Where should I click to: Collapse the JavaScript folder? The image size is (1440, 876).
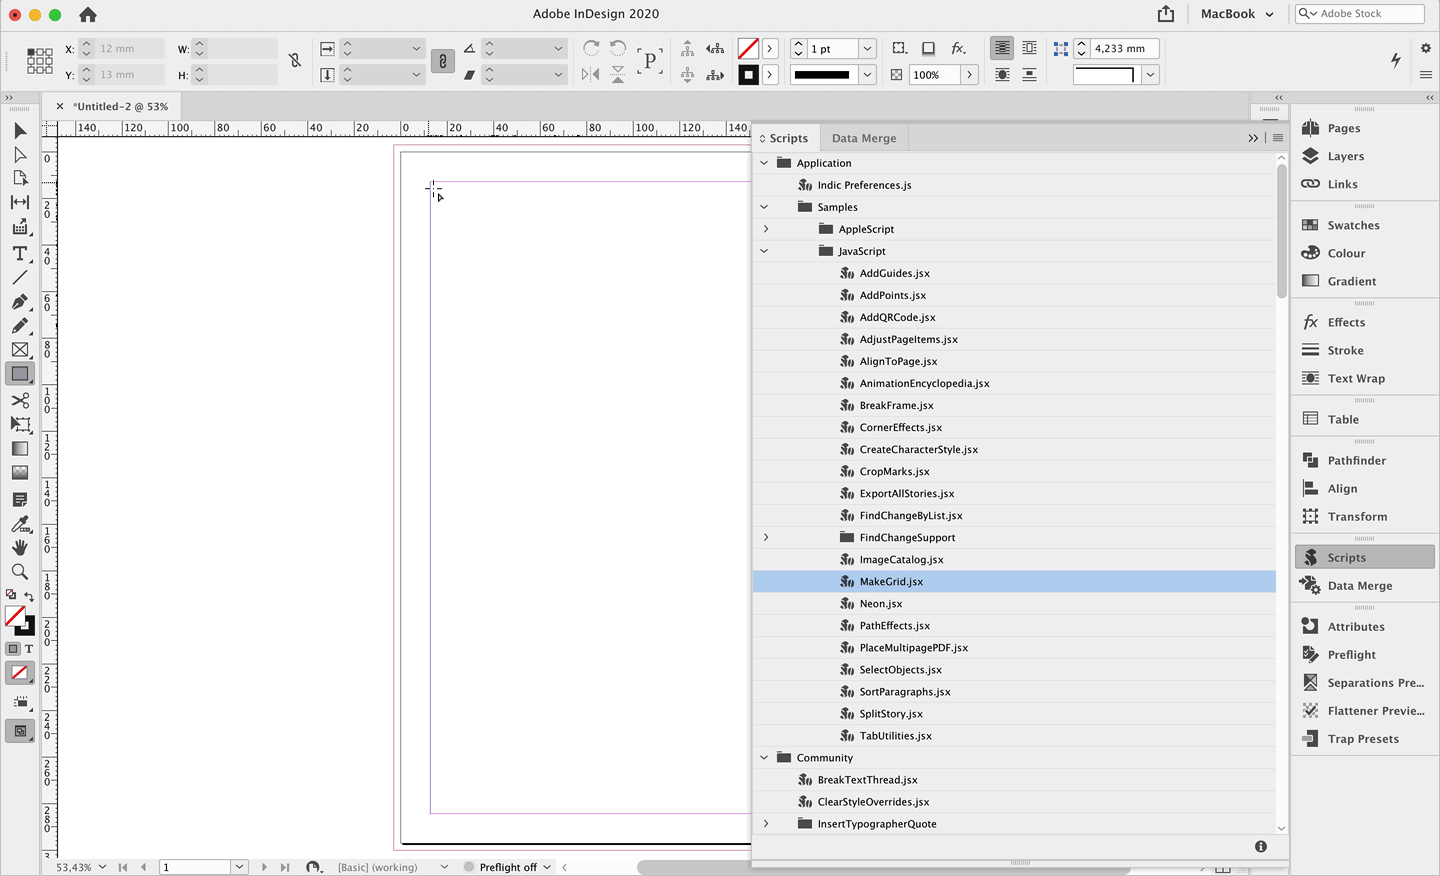coord(764,251)
